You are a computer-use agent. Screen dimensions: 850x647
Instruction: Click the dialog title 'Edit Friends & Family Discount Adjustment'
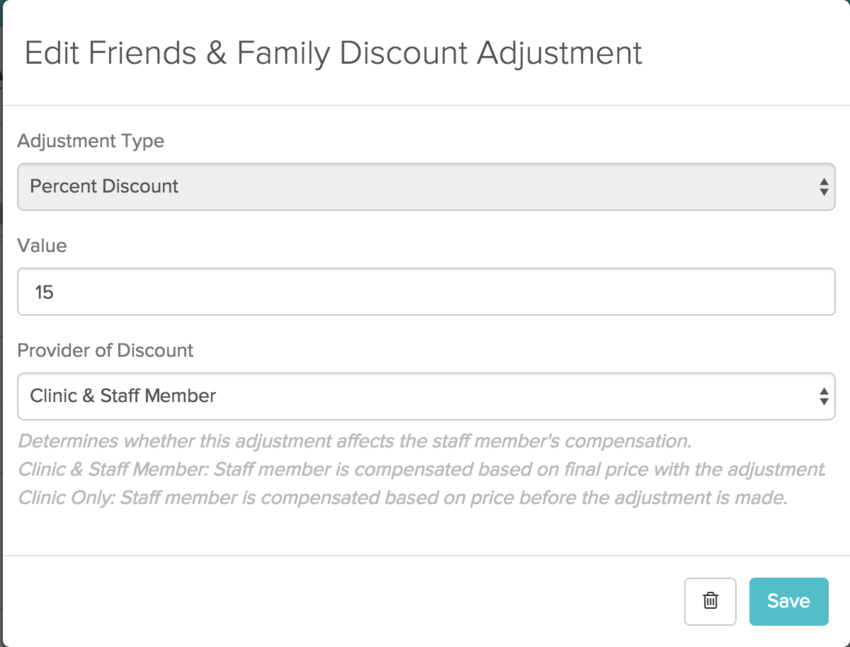tap(333, 53)
